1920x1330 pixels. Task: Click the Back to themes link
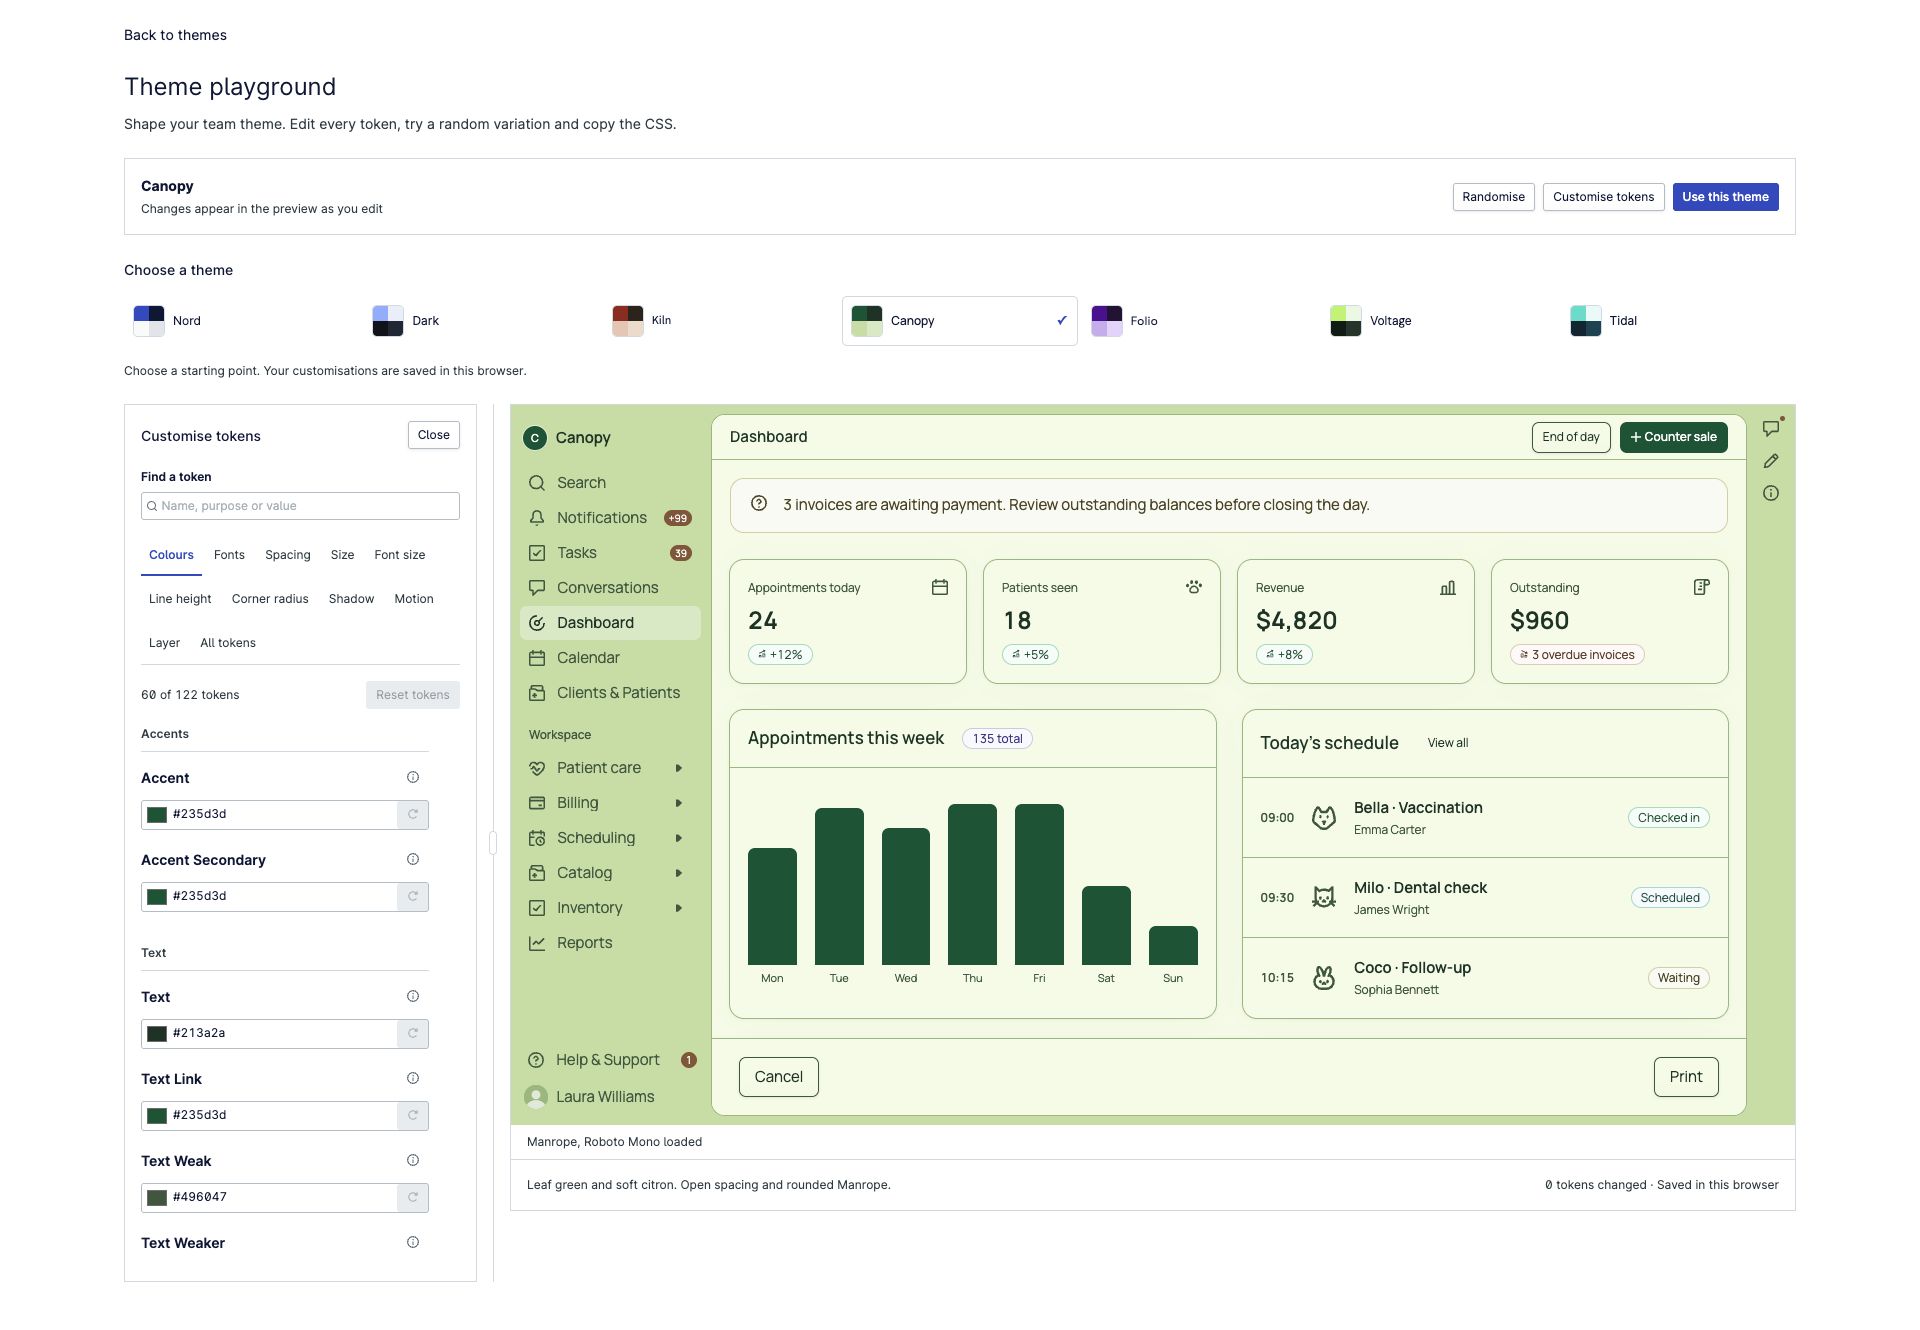[175, 35]
